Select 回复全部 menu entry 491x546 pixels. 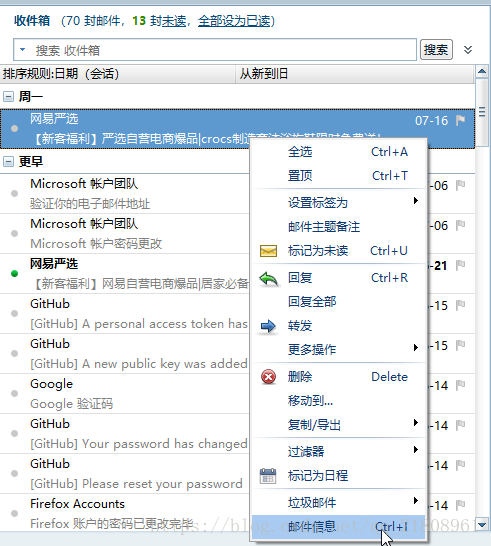(338, 302)
